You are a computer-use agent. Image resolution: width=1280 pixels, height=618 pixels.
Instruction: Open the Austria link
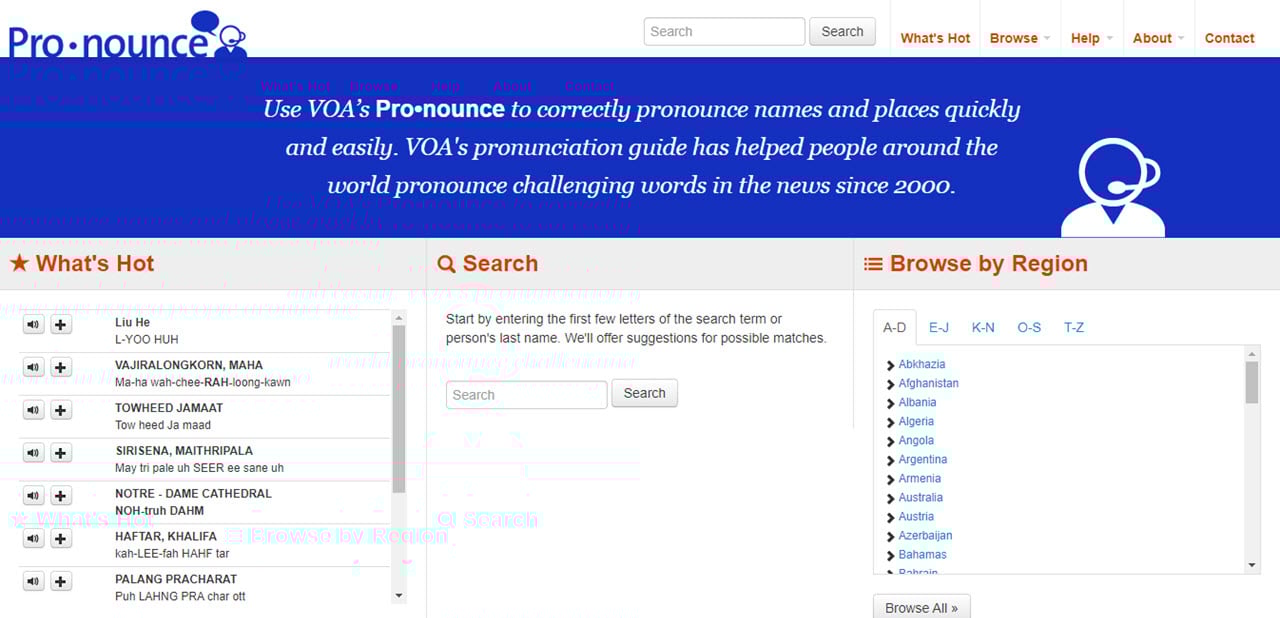click(916, 516)
